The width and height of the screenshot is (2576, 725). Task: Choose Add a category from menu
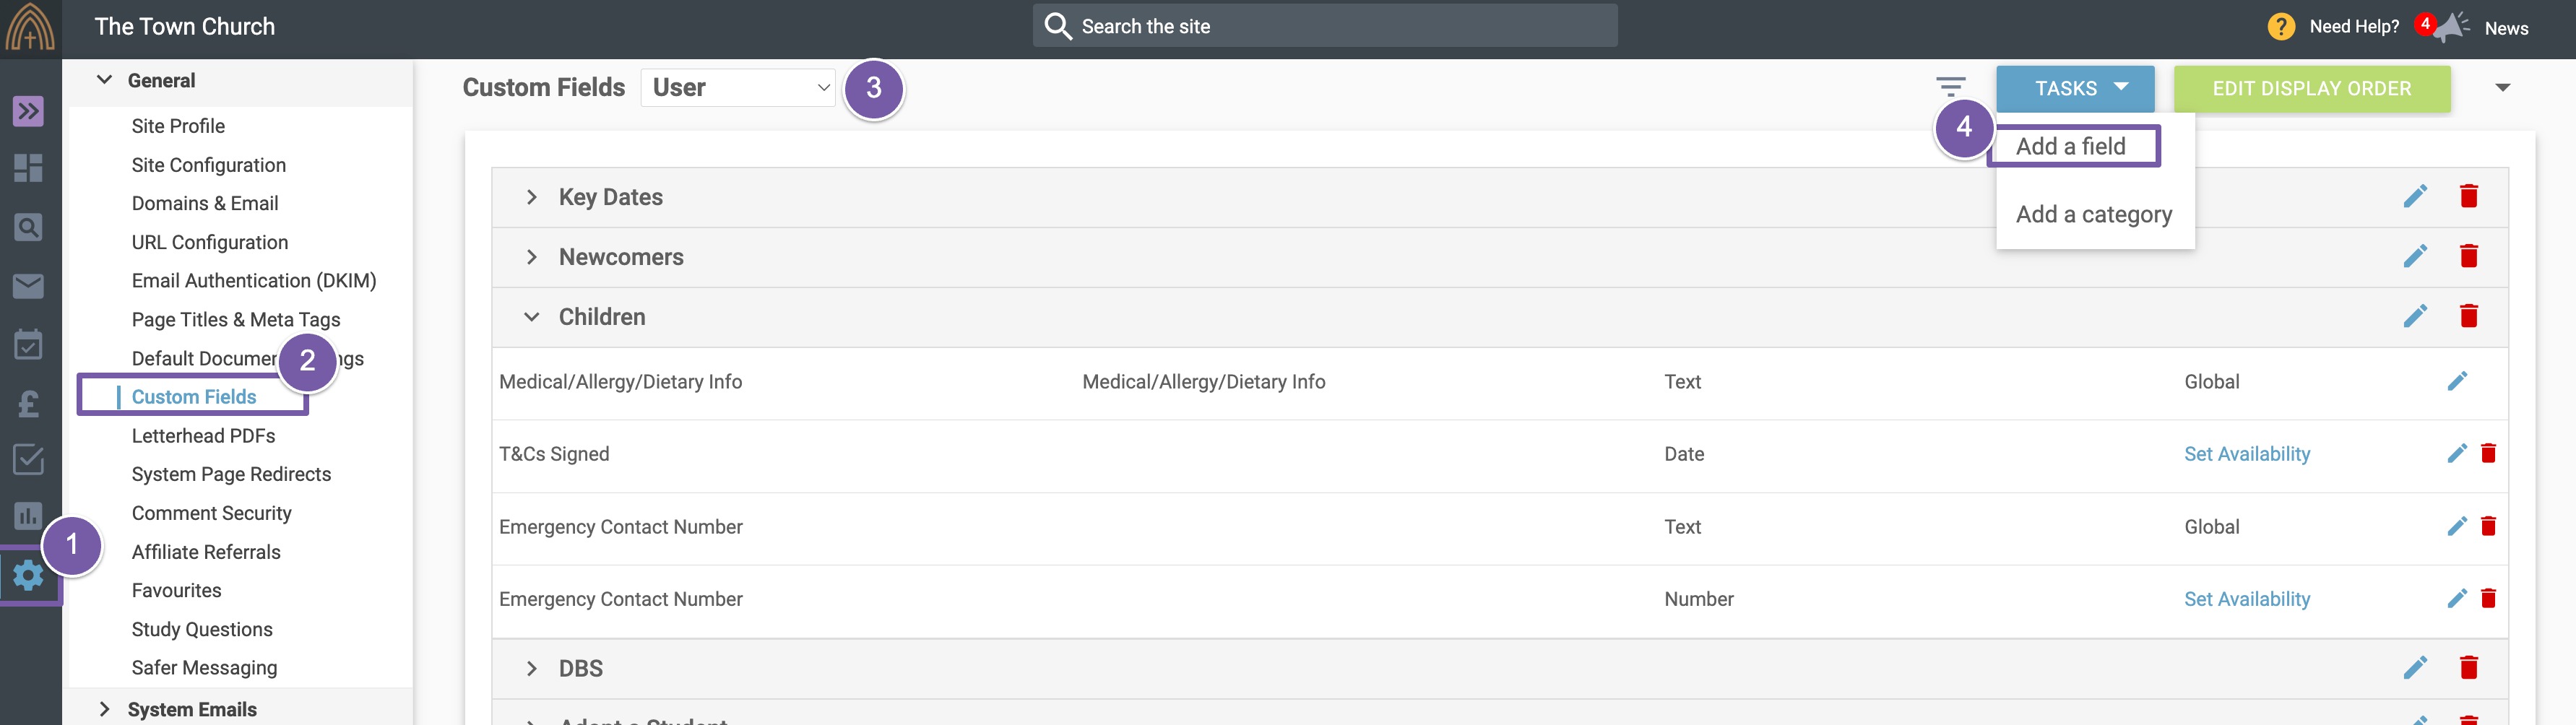2093,214
